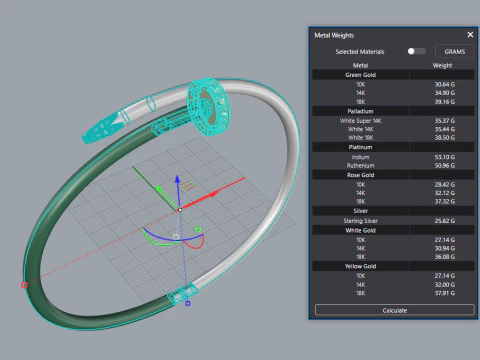The image size is (480, 360).
Task: Click the gumball origin point at the axes center
Action: (x=180, y=210)
